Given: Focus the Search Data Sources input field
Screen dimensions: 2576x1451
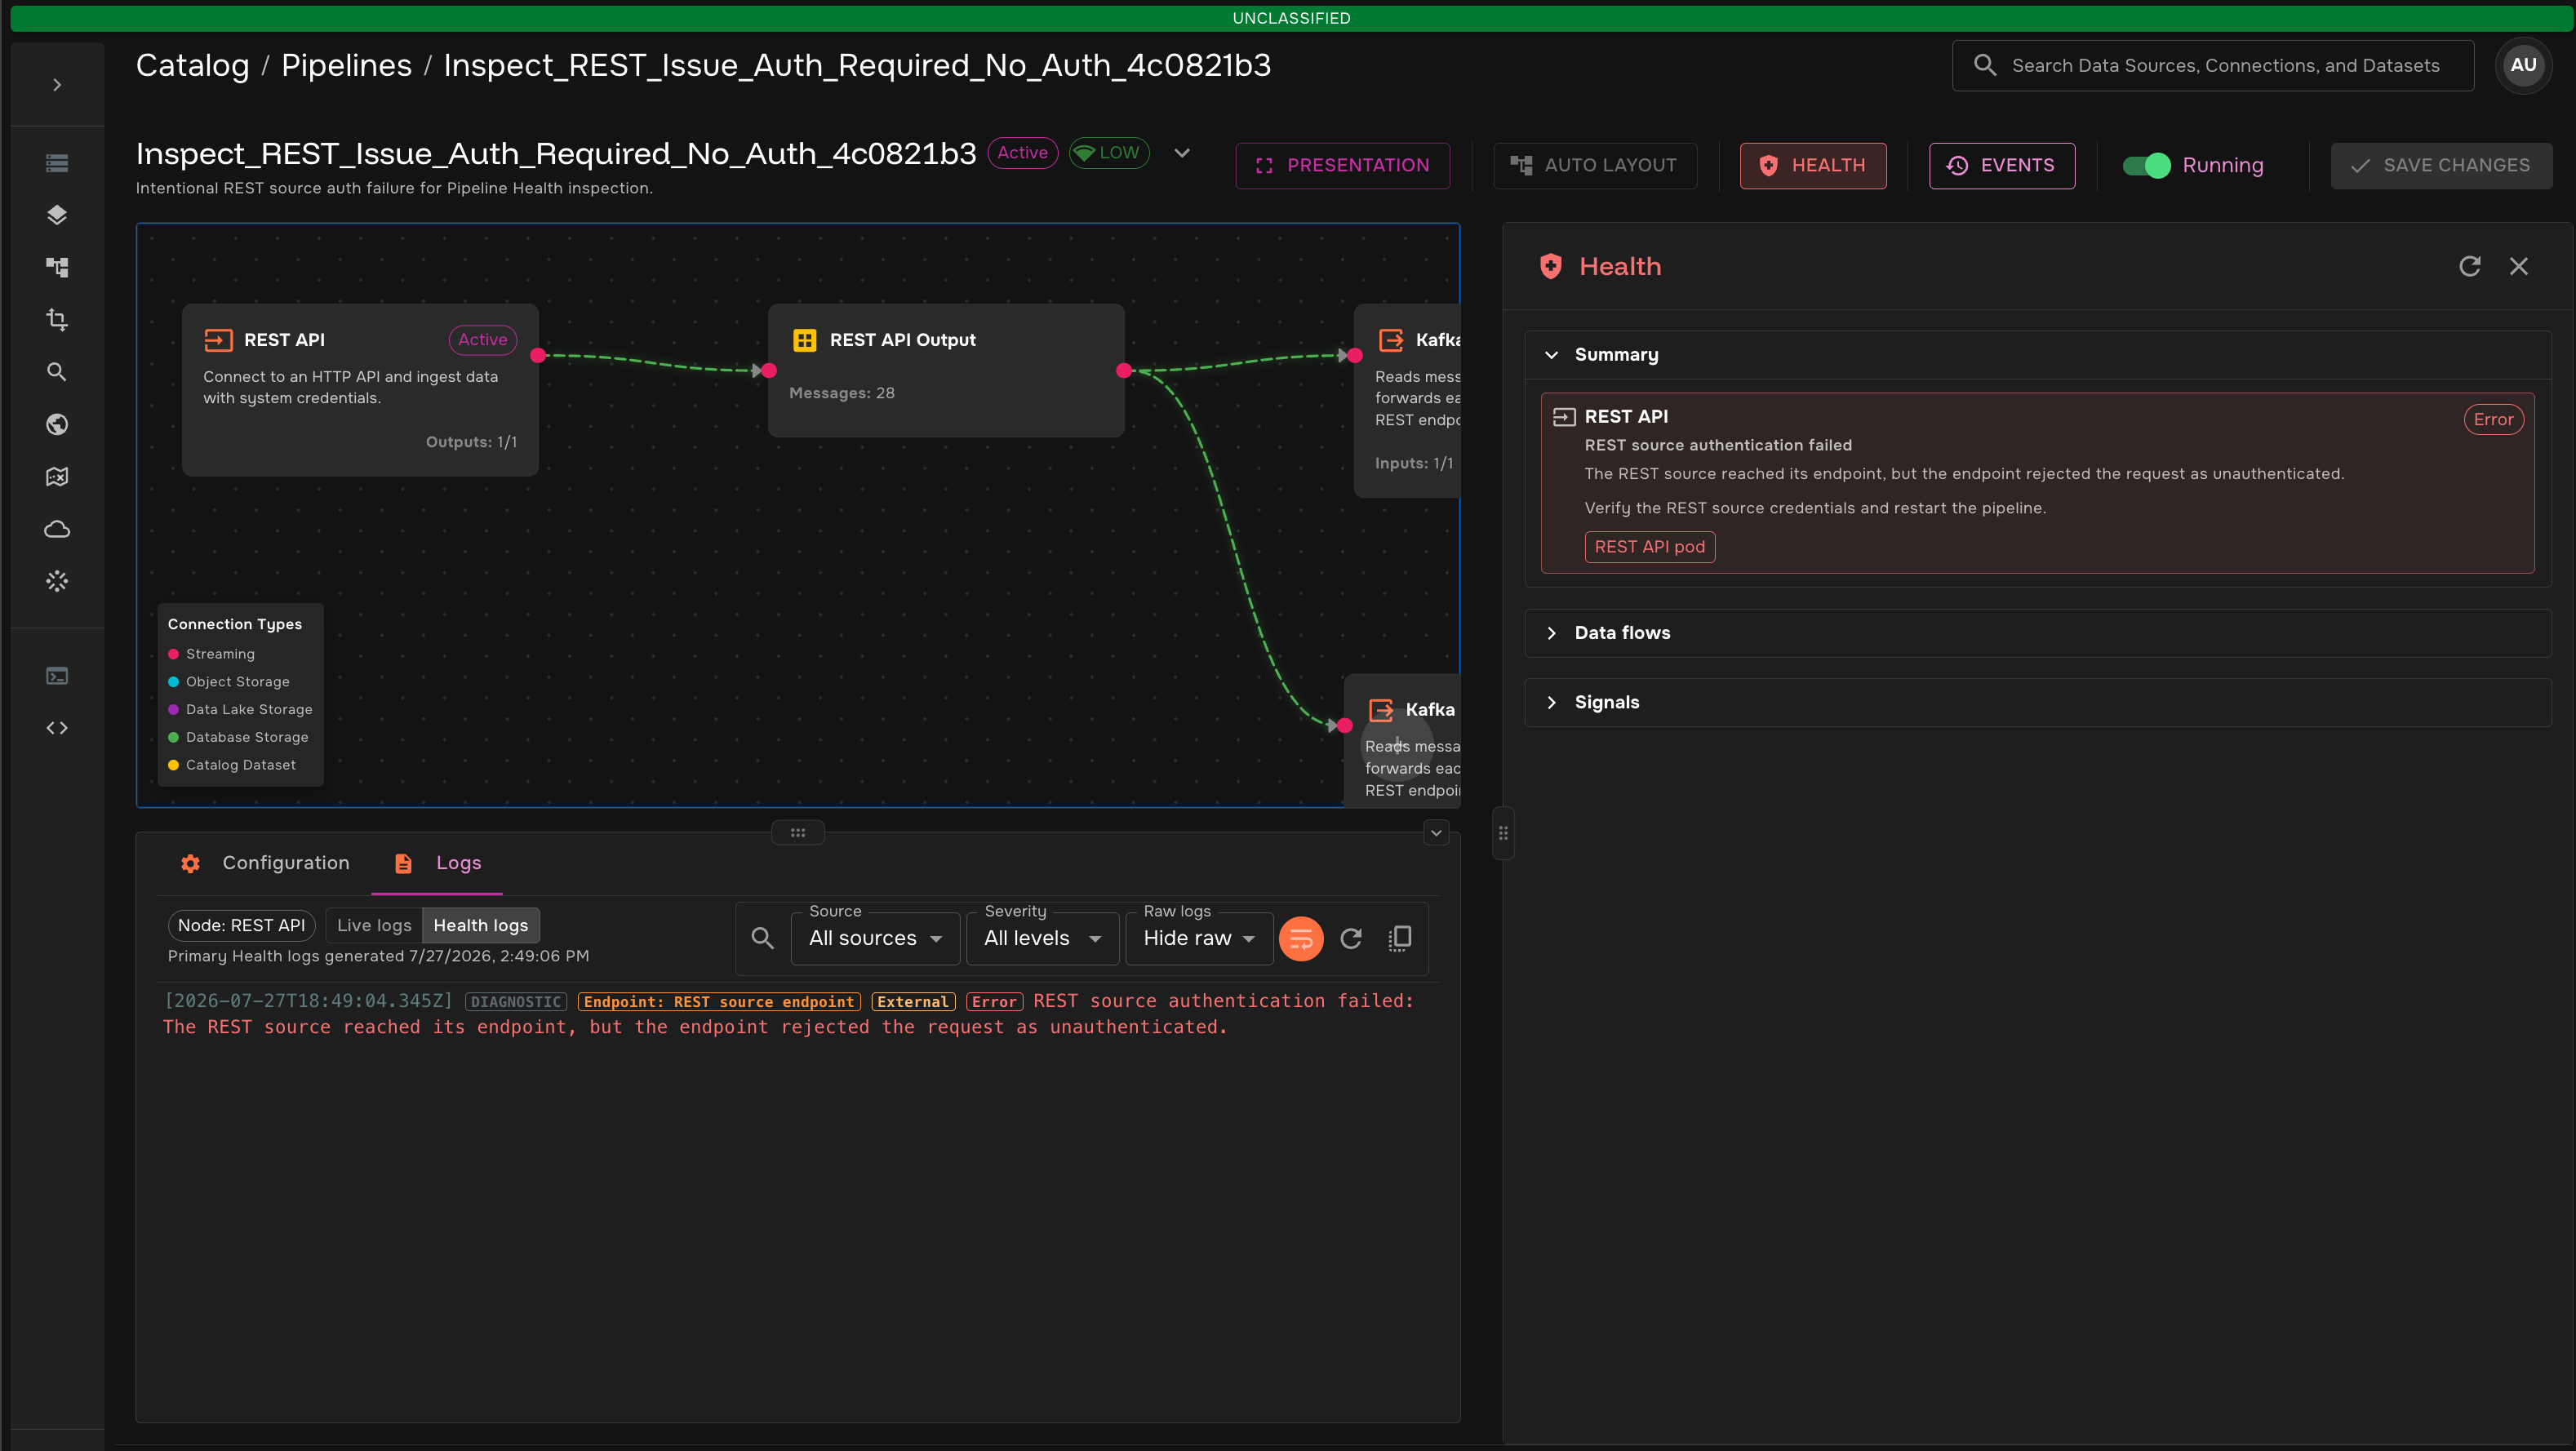Looking at the screenshot, I should pos(2212,66).
